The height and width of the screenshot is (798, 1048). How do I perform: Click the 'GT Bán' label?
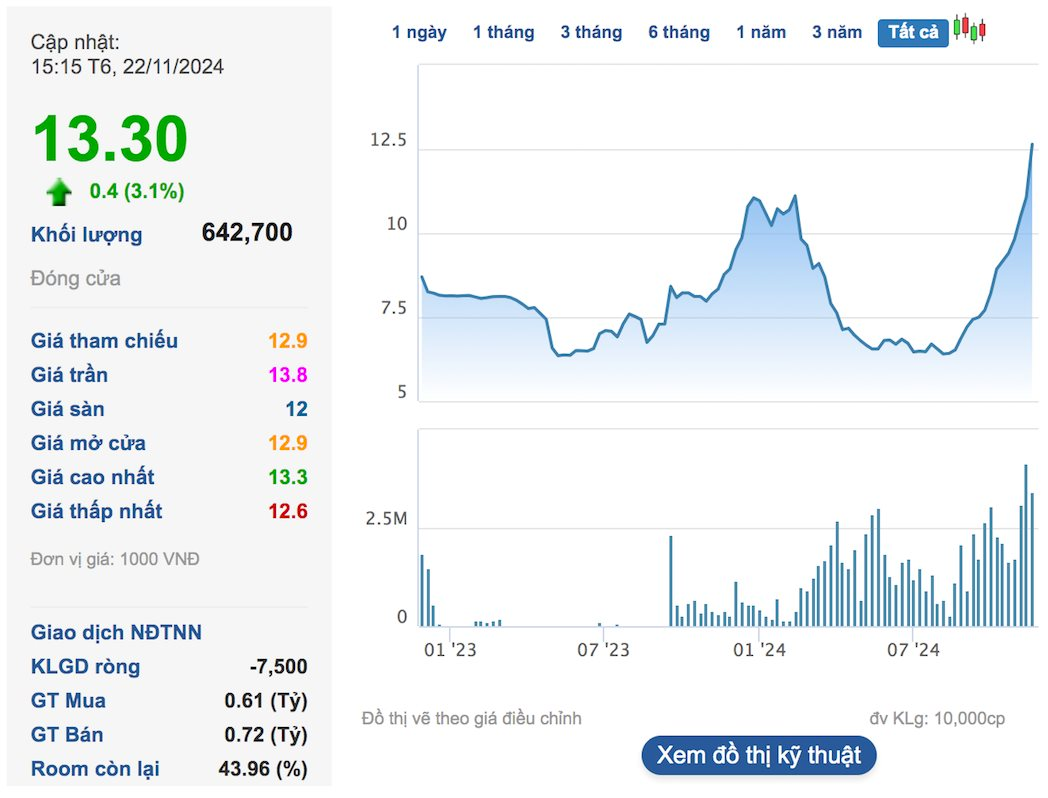tap(67, 735)
